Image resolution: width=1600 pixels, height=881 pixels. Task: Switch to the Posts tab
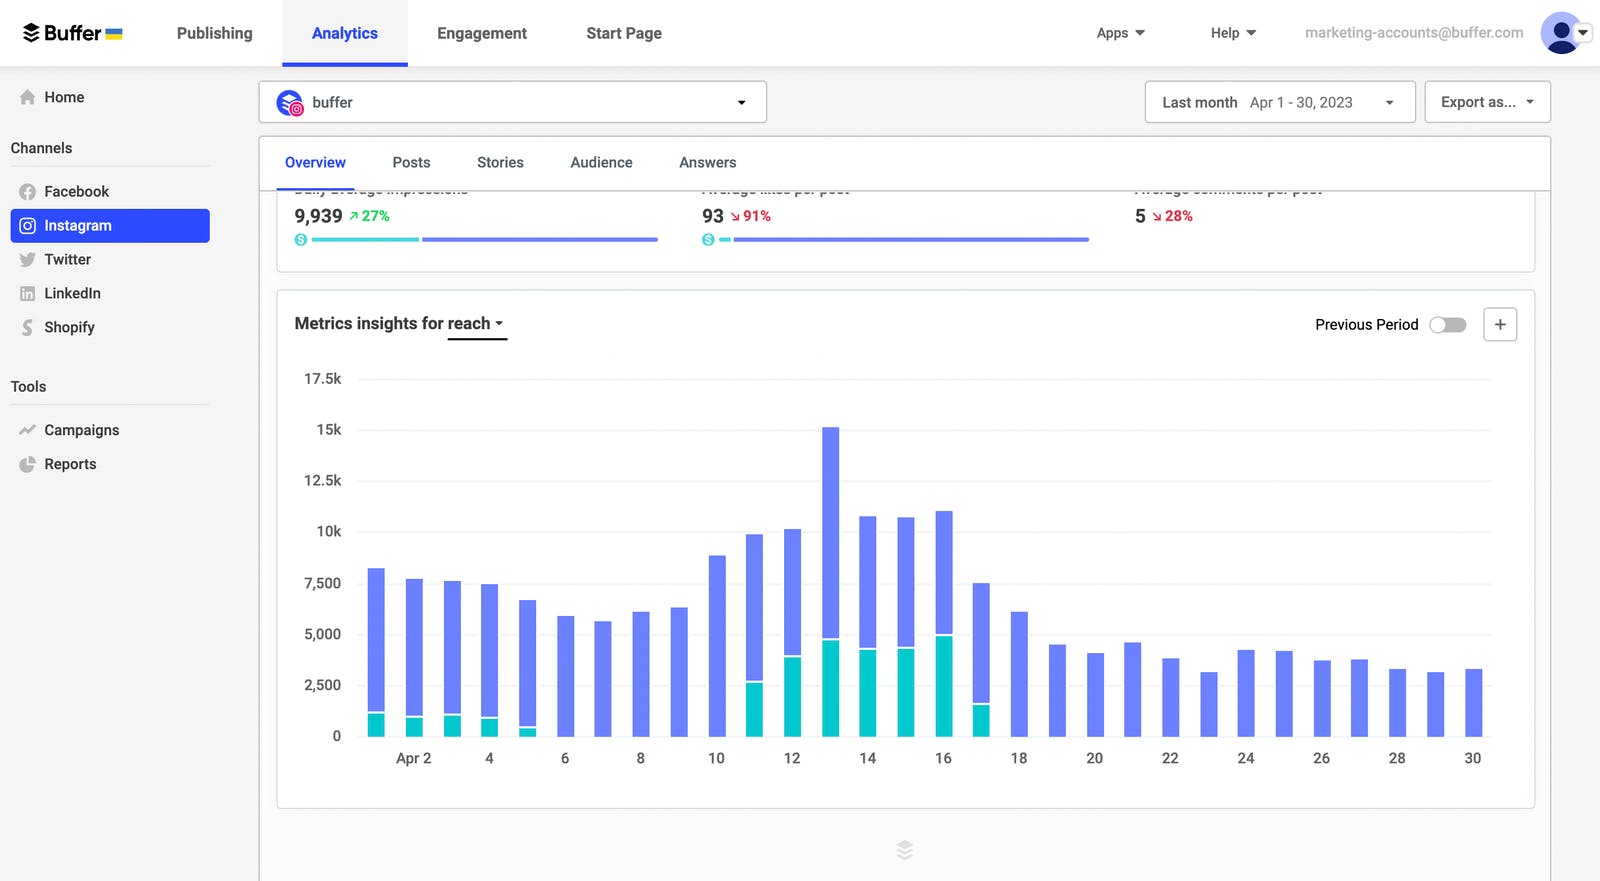point(411,163)
